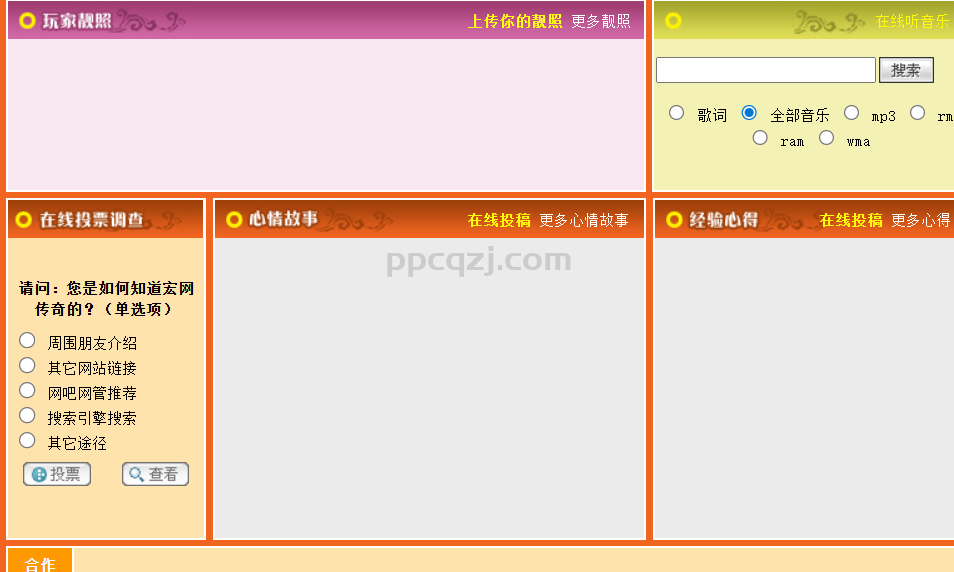The image size is (954, 572).
Task: Click the 投票 vote button
Action: click(x=57, y=475)
